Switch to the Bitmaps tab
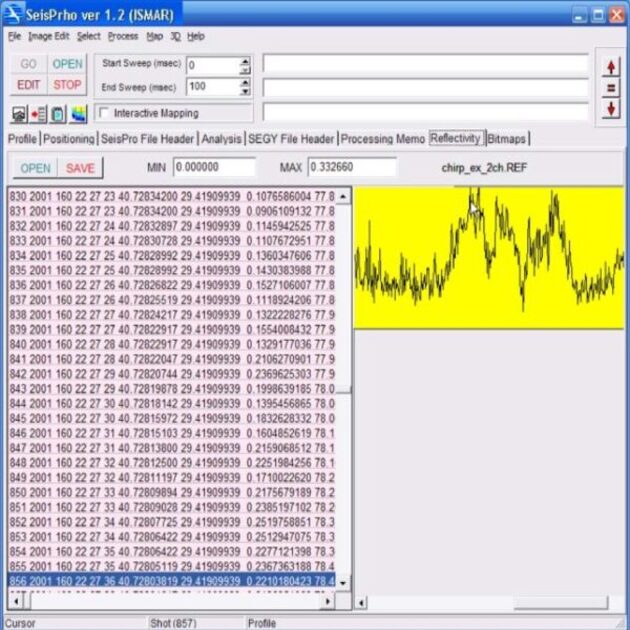The height and width of the screenshot is (630, 630). [x=507, y=138]
